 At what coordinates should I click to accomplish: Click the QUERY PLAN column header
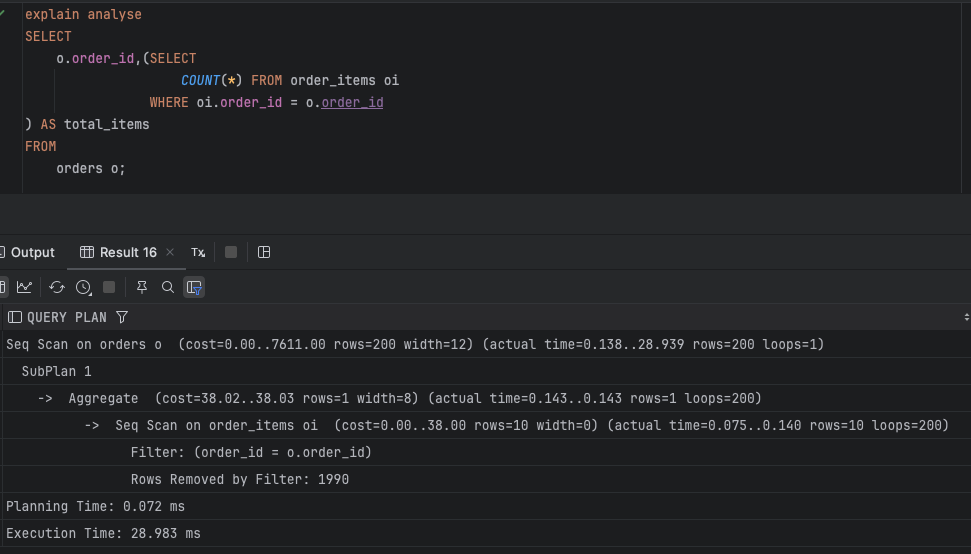(66, 318)
